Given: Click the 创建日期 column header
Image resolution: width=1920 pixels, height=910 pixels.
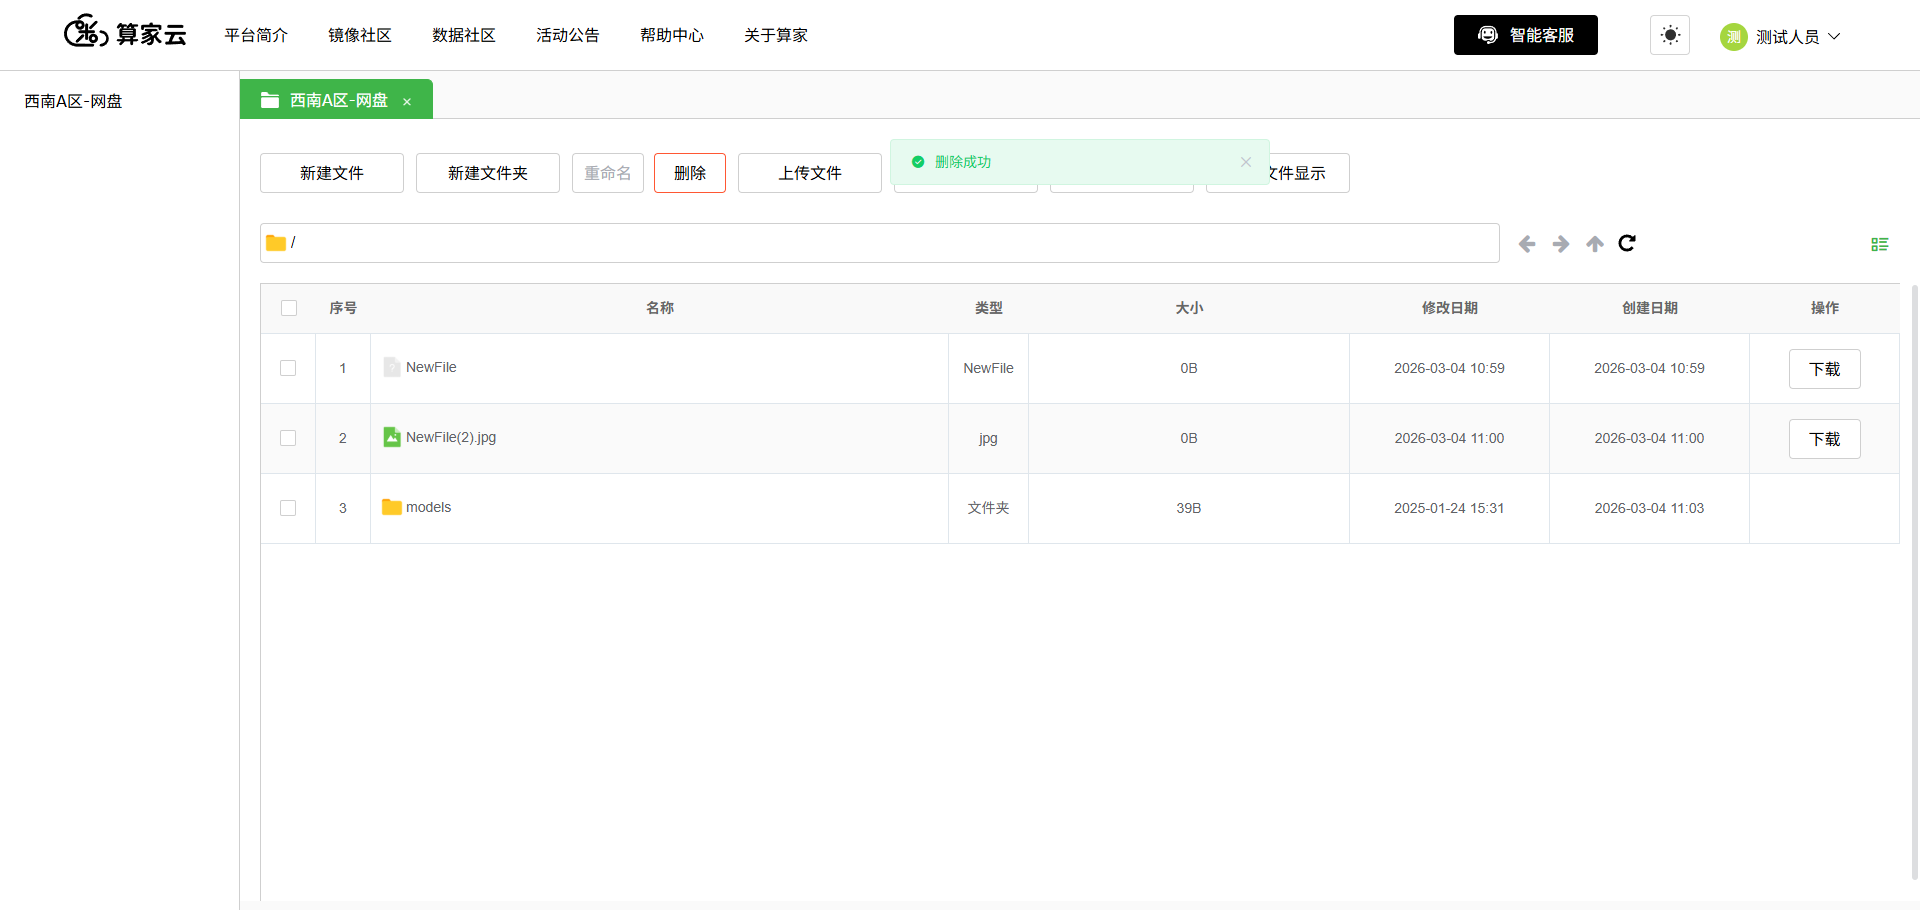Looking at the screenshot, I should [1650, 308].
